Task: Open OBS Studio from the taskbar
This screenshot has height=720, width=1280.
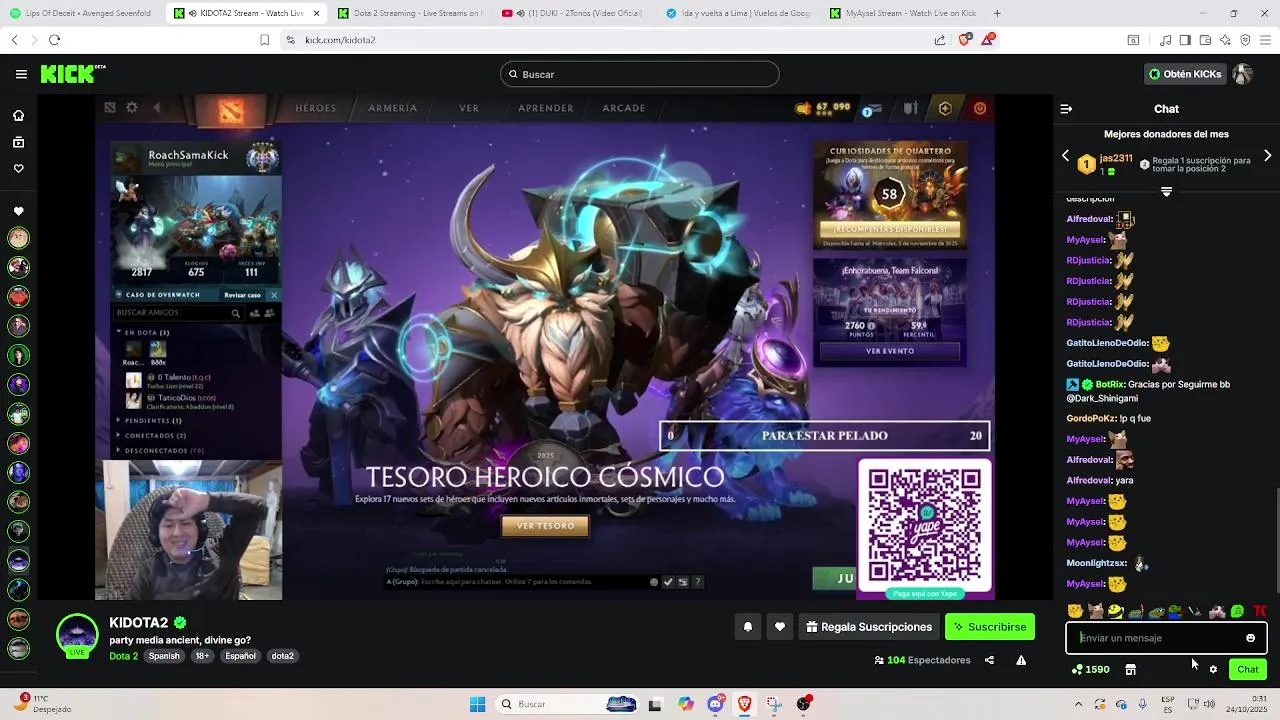Action: [803, 704]
